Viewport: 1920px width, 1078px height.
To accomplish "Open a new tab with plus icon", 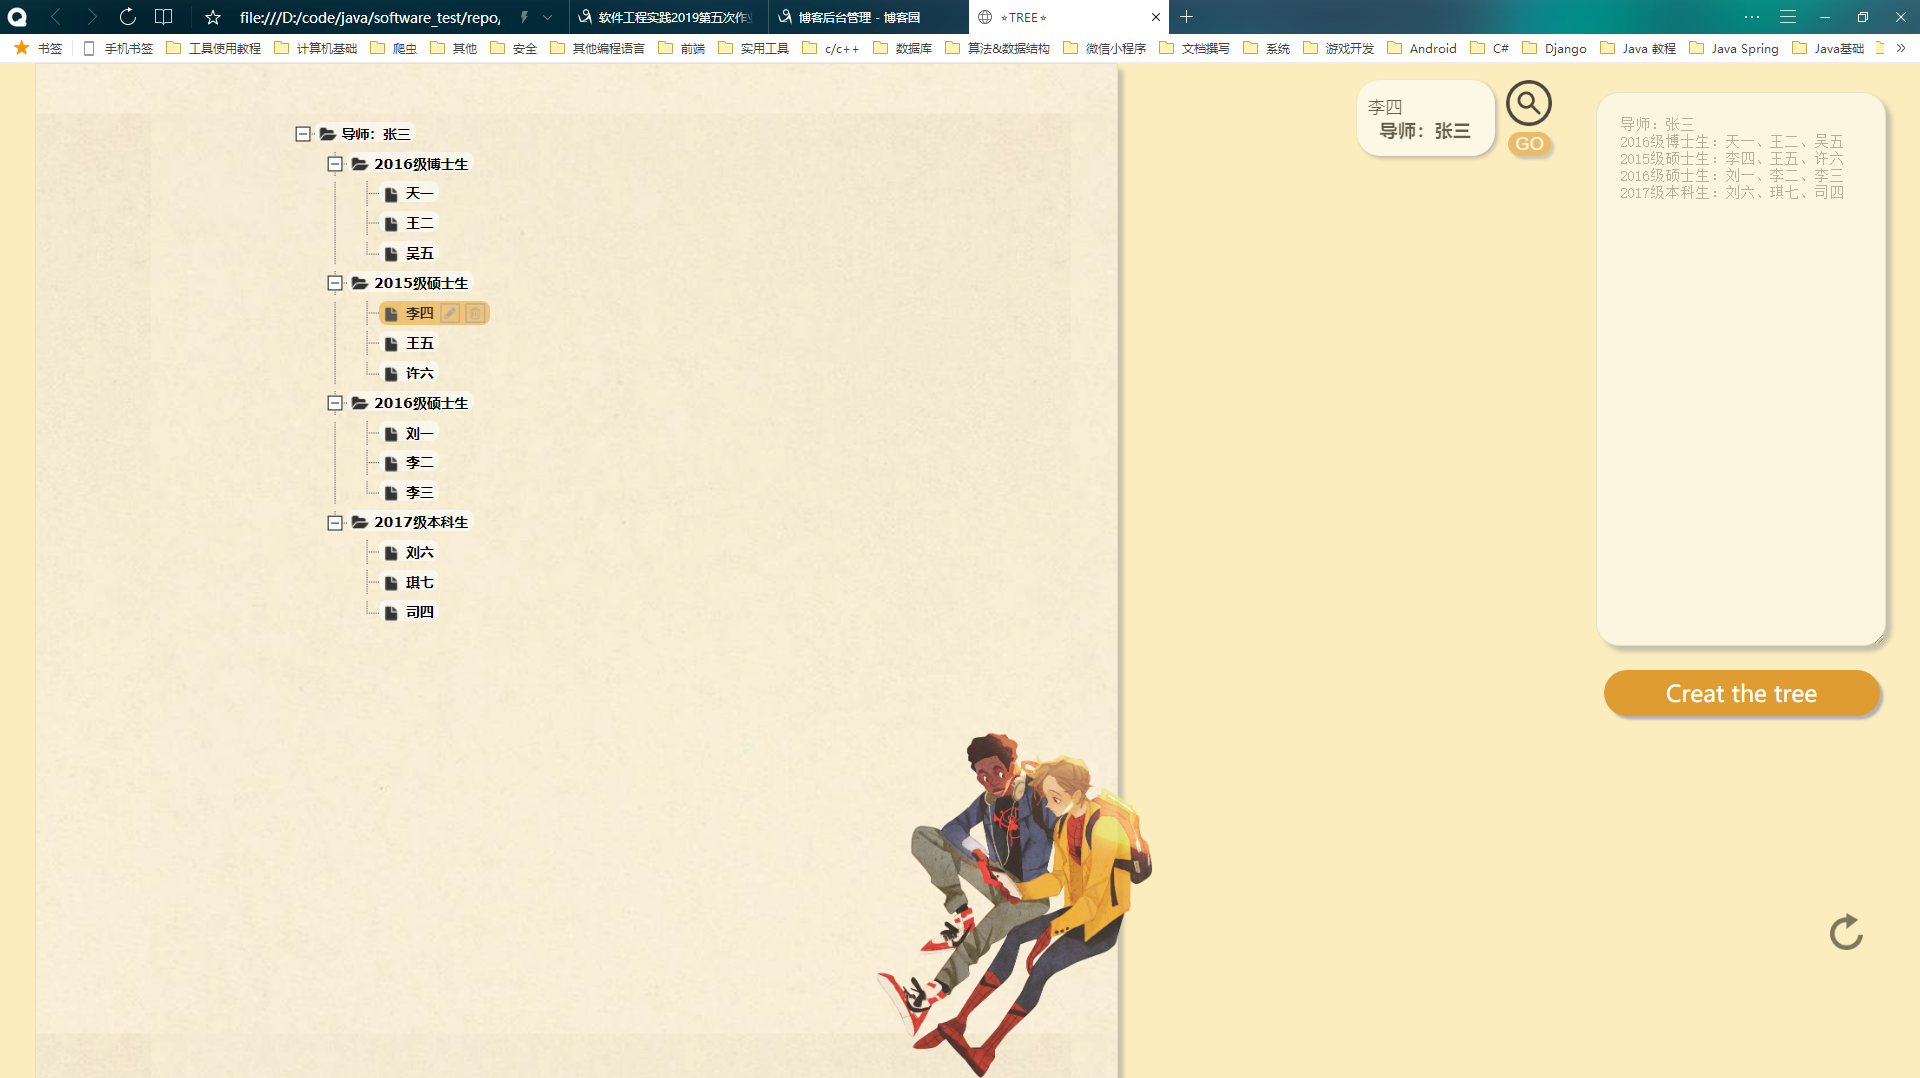I will pos(1187,17).
